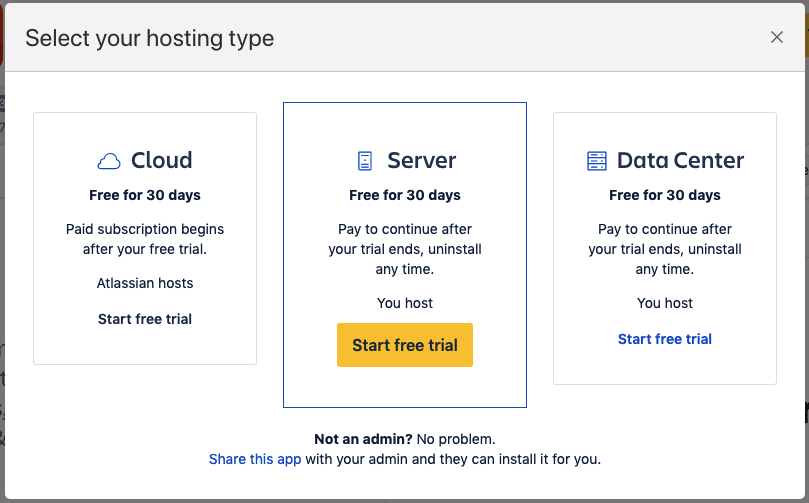This screenshot has width=809, height=503.
Task: Open the Share this app link
Action: tap(253, 460)
